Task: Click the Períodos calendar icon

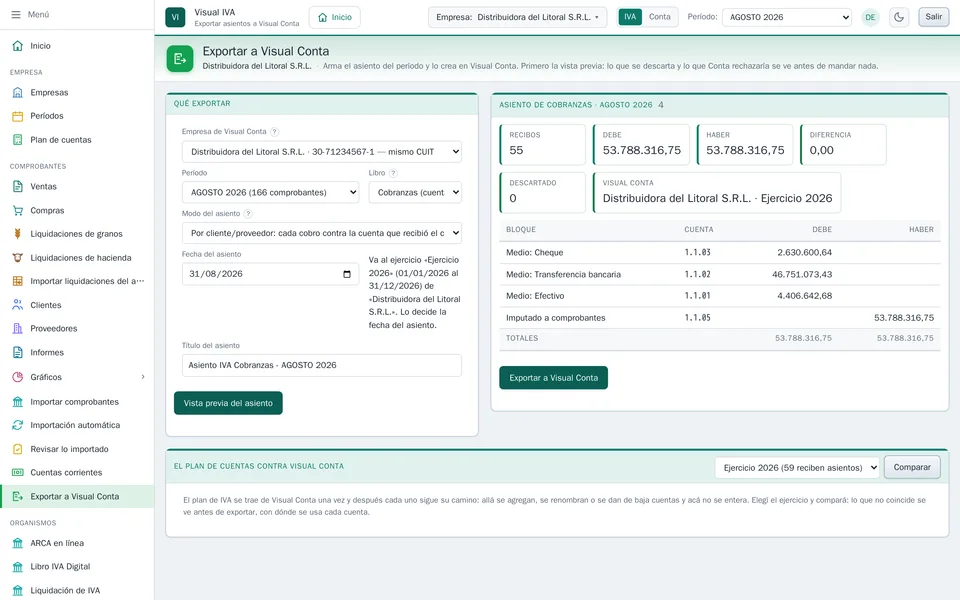Action: click(18, 116)
